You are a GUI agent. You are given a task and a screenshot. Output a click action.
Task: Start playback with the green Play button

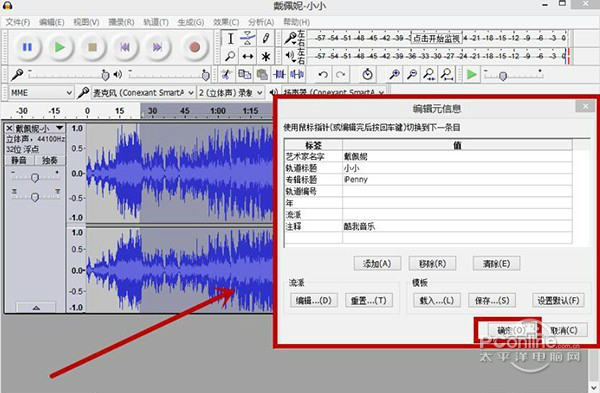60,47
